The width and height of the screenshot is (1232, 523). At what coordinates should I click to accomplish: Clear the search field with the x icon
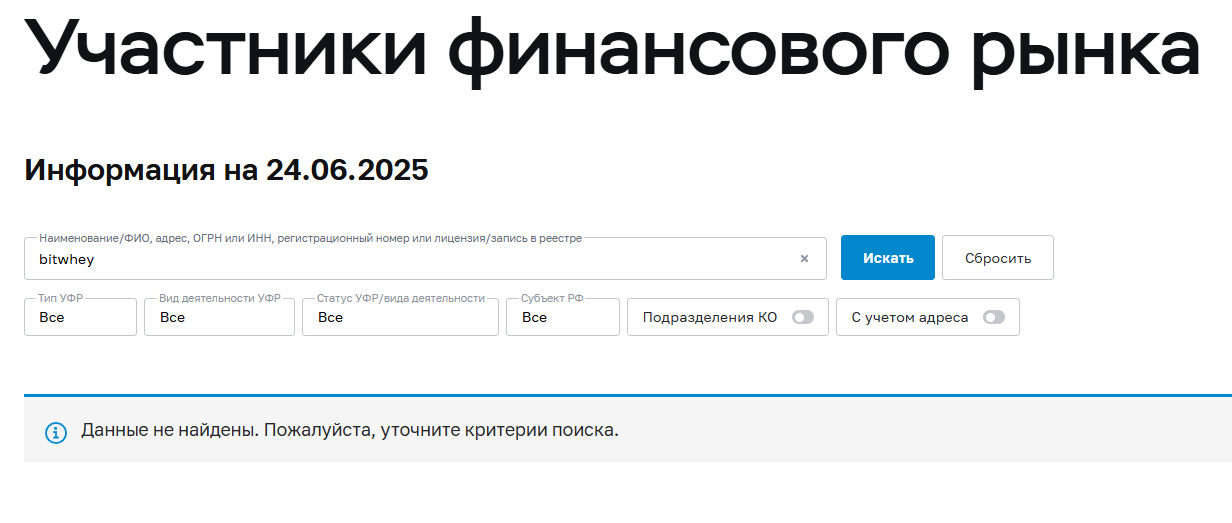coord(804,258)
